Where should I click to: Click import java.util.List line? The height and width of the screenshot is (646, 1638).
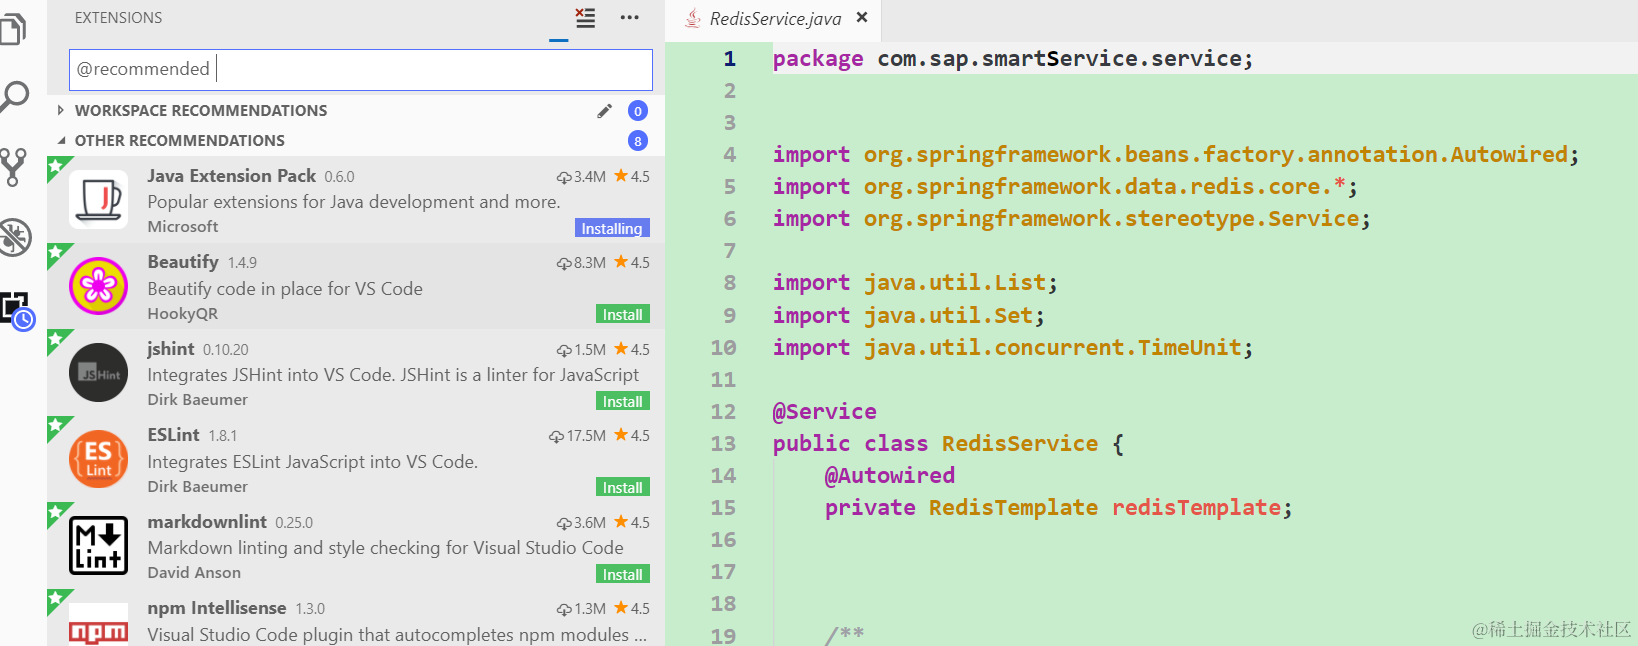tap(915, 283)
